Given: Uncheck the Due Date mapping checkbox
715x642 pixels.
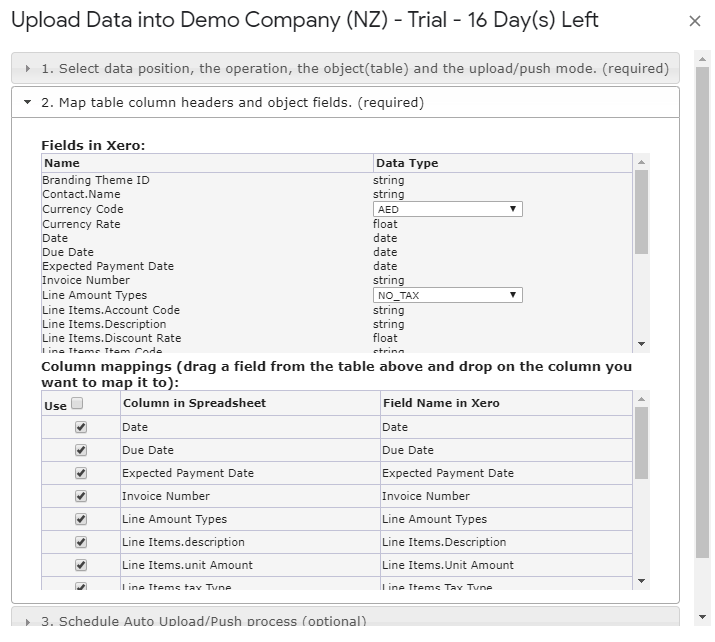Looking at the screenshot, I should pyautogui.click(x=81, y=450).
